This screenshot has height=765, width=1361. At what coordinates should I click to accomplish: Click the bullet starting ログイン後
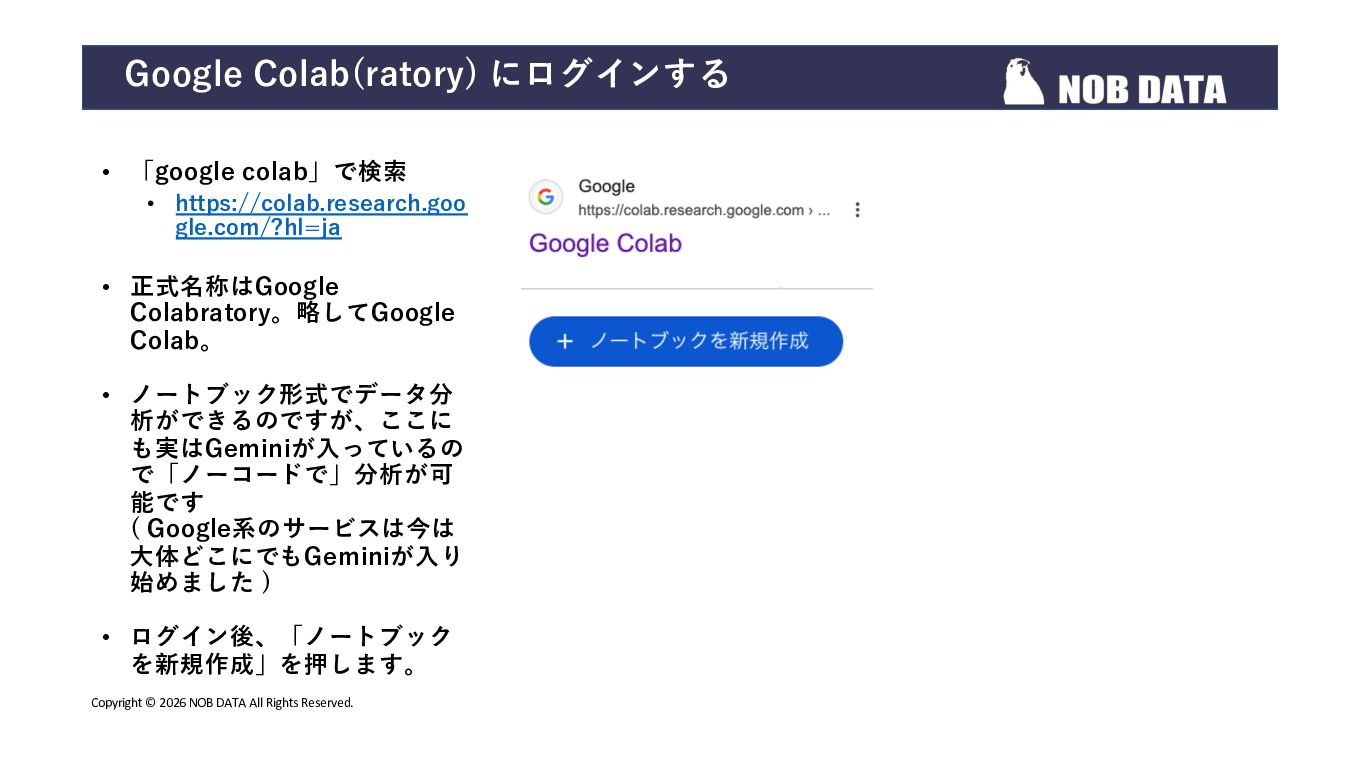(292, 650)
